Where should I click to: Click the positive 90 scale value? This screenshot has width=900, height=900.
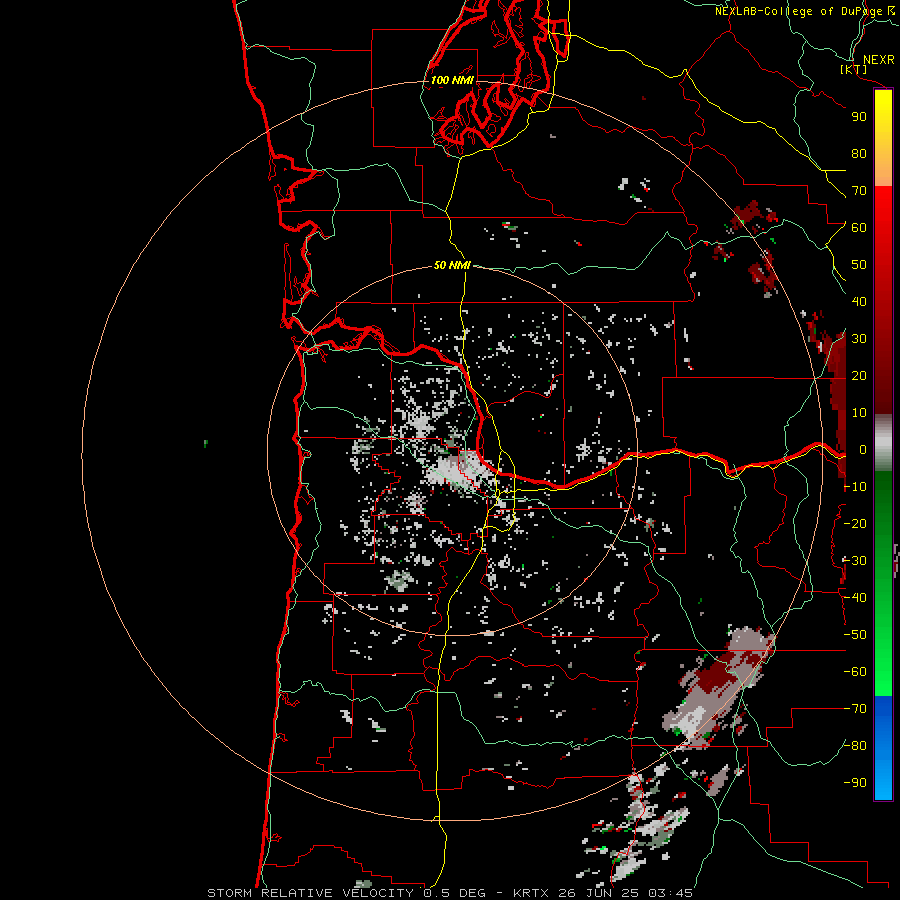tap(859, 117)
